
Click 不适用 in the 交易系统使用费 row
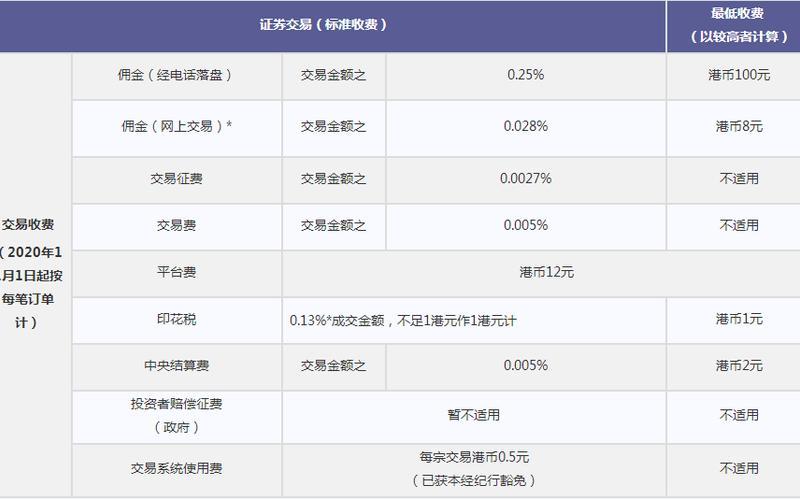coord(739,468)
